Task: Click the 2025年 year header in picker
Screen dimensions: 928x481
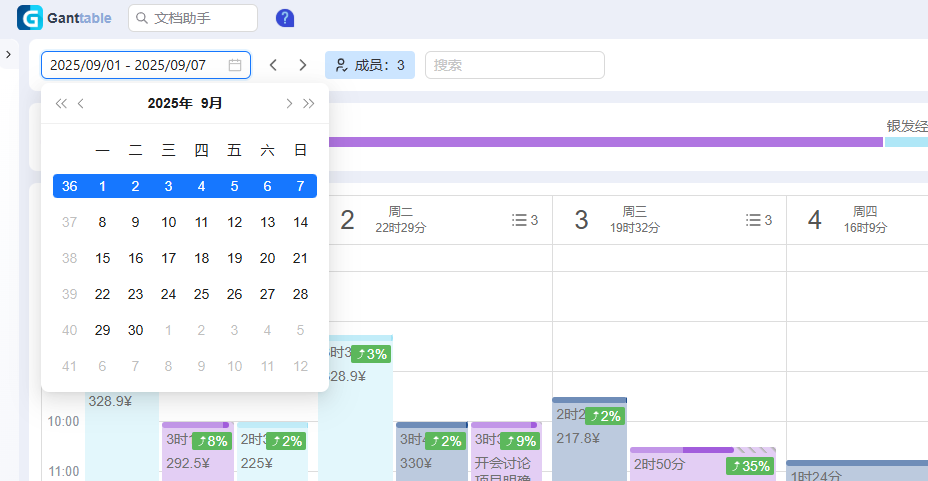Action: (170, 104)
